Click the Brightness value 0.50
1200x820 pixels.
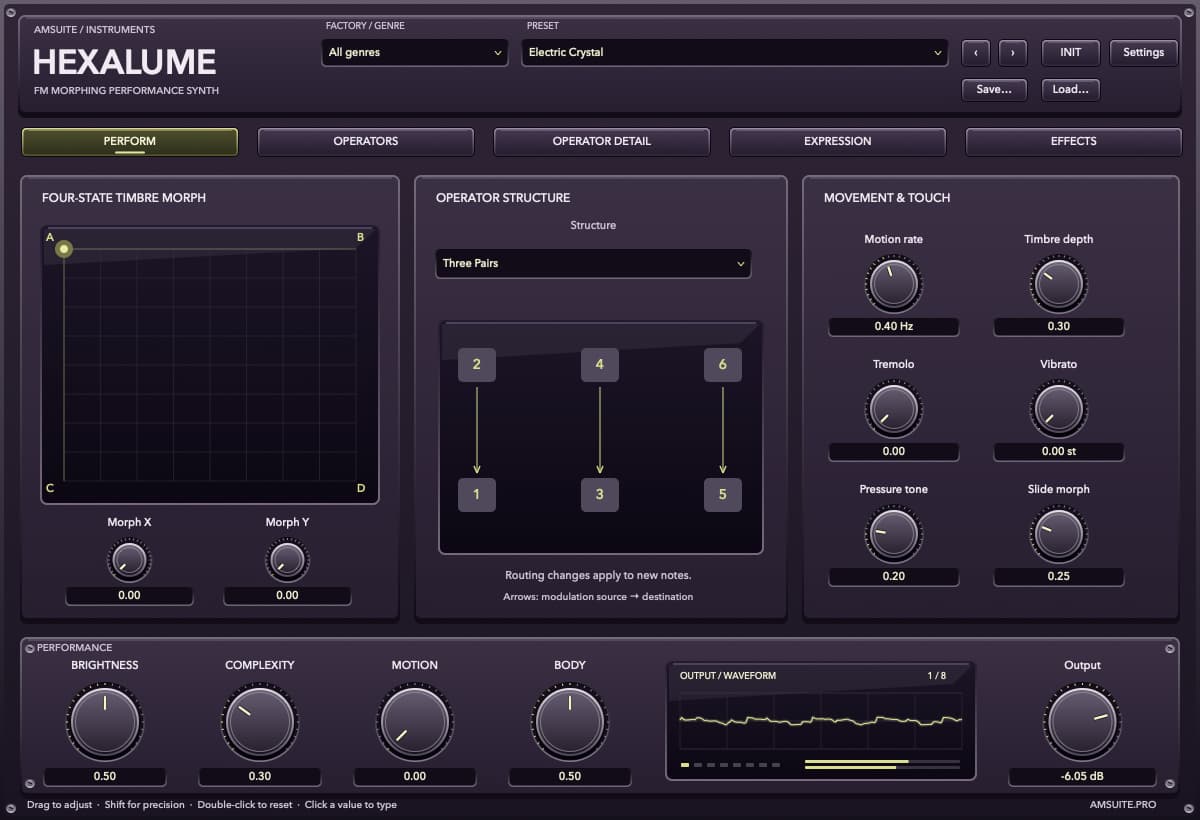coord(105,776)
